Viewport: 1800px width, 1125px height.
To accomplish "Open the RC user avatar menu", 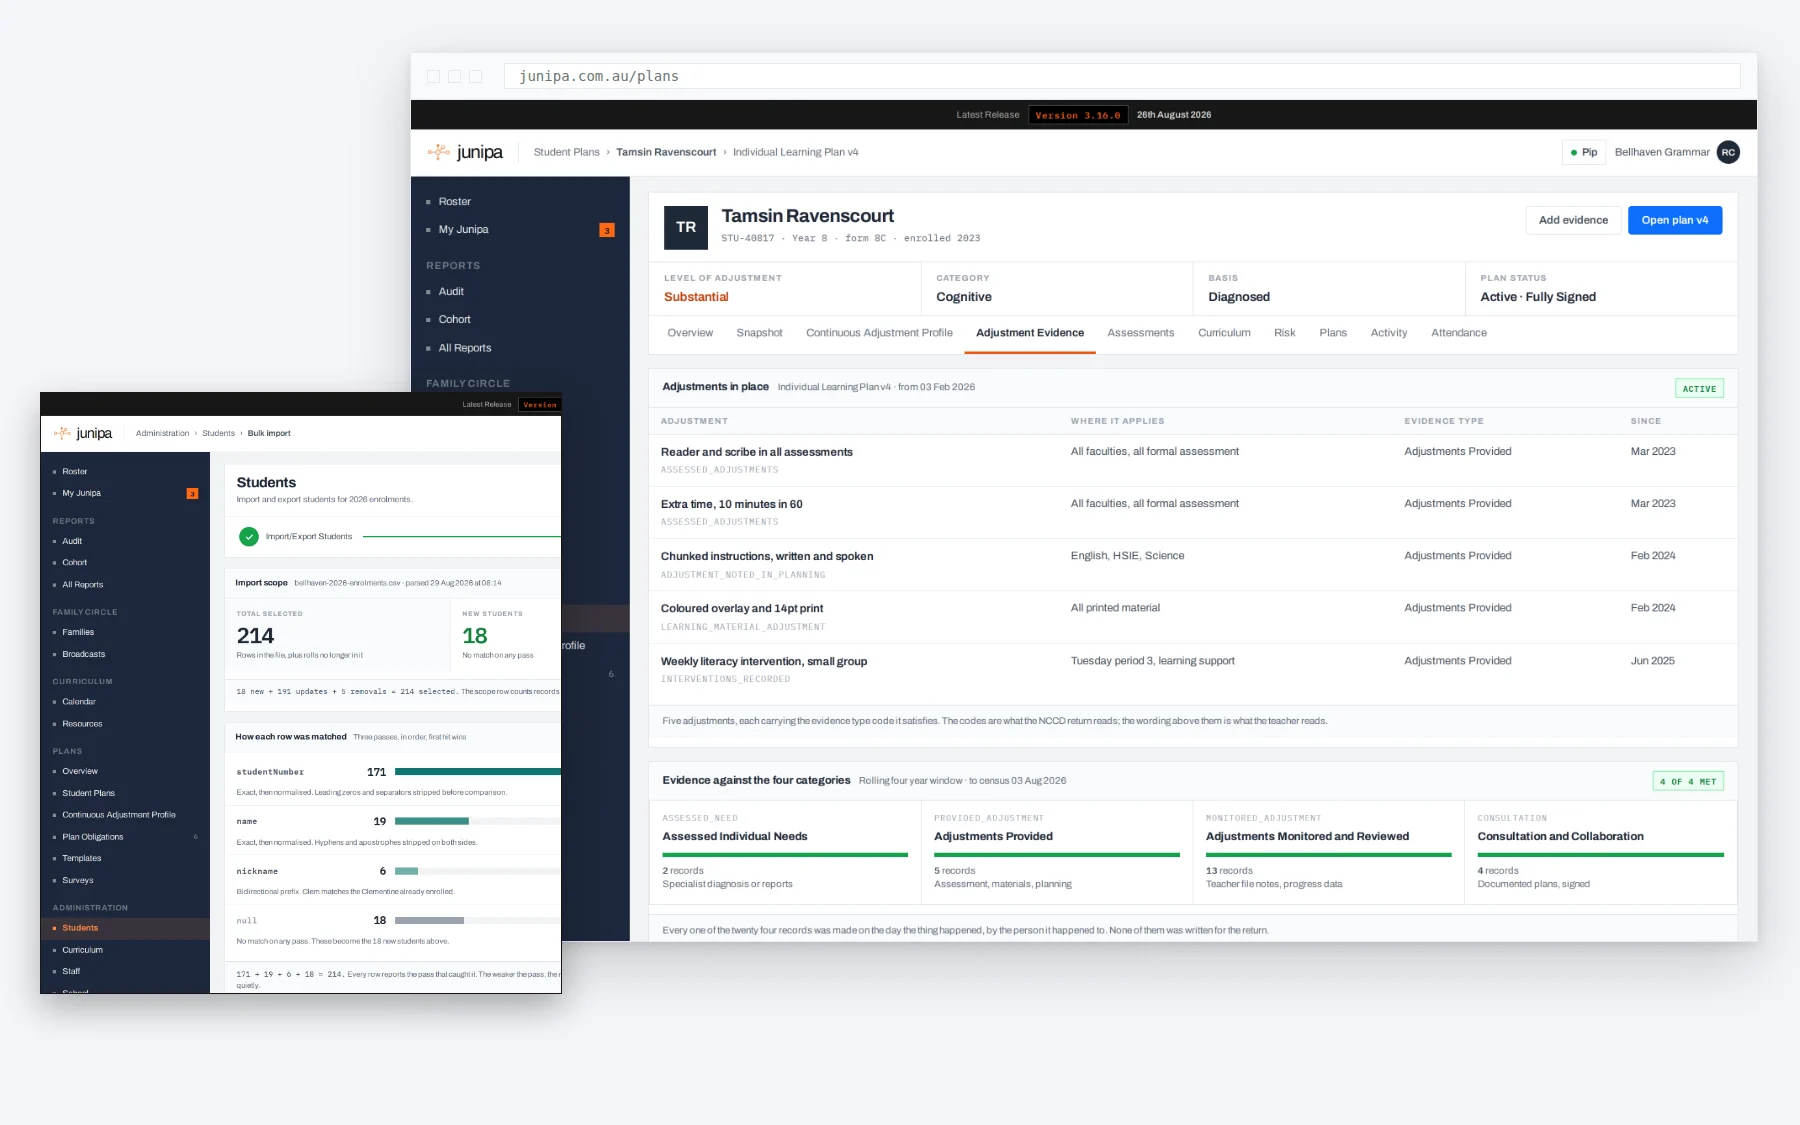I will [1728, 152].
